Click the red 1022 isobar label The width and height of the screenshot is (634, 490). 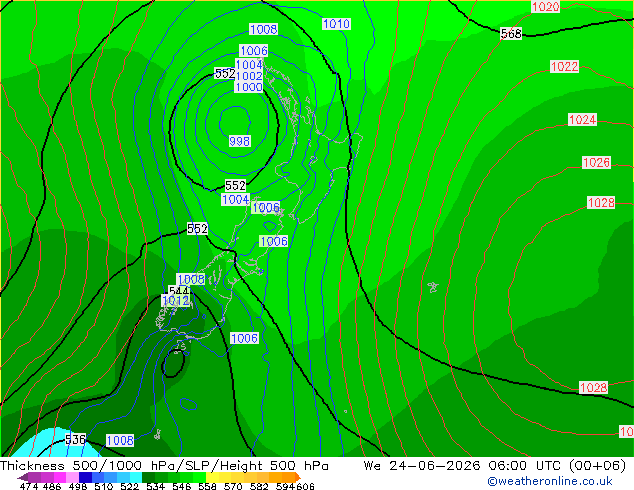point(564,66)
